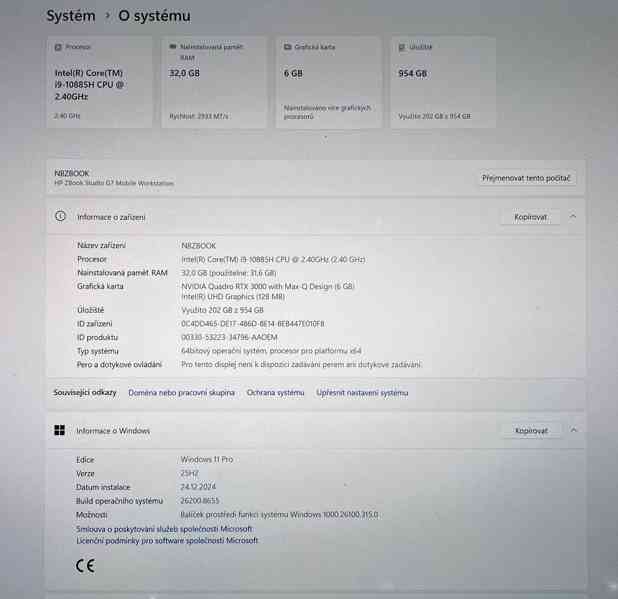
Task: Select the Možnosti experience pack value
Action: (x=279, y=515)
